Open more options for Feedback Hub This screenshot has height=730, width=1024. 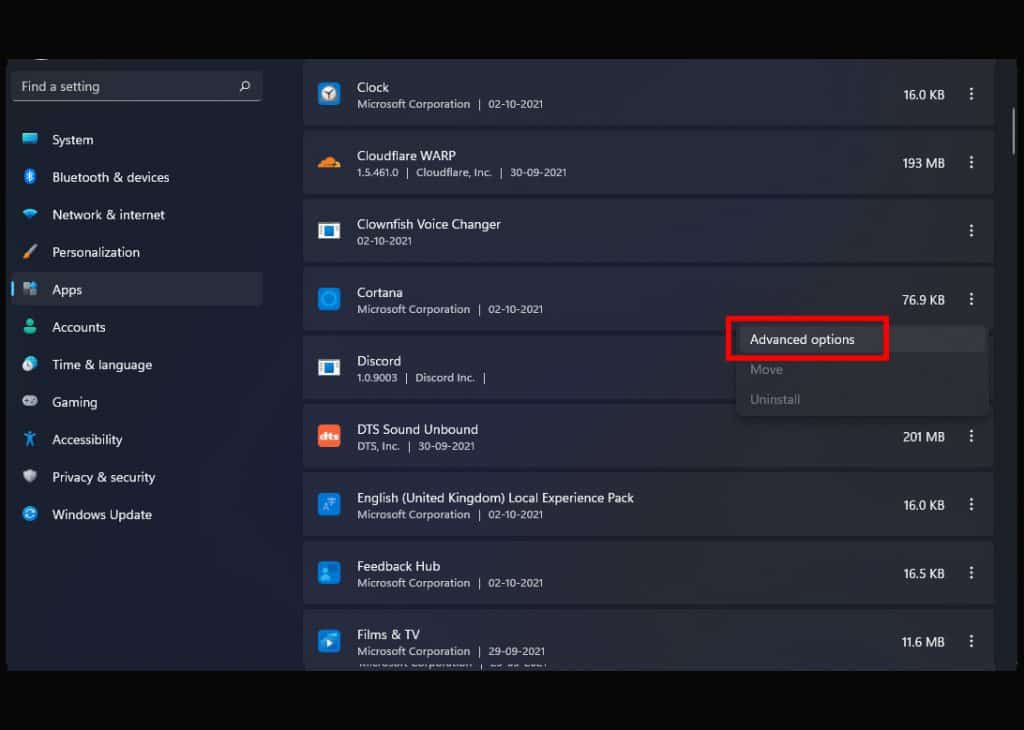click(x=971, y=573)
